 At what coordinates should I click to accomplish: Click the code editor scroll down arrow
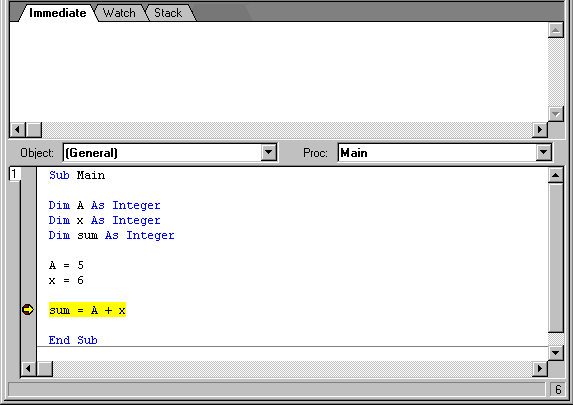click(555, 353)
